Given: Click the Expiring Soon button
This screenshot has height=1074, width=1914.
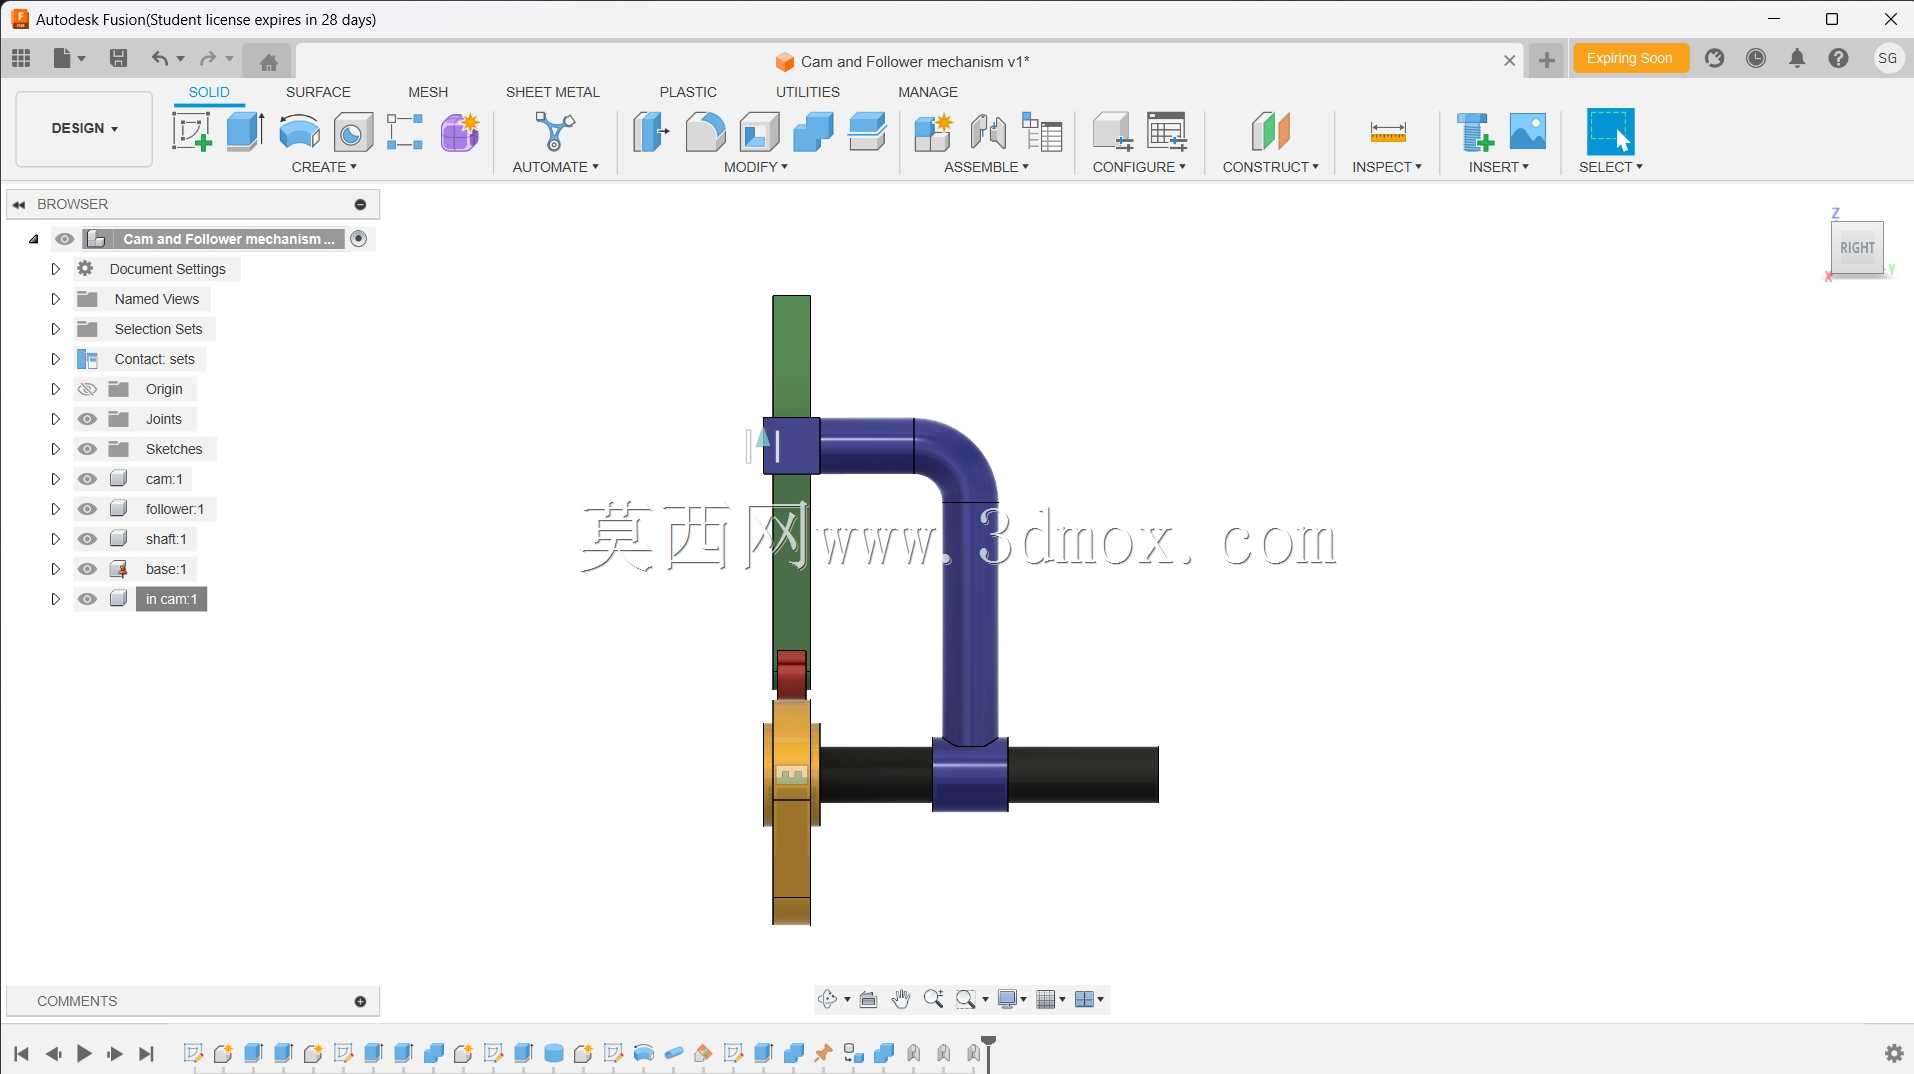Looking at the screenshot, I should click(x=1630, y=58).
